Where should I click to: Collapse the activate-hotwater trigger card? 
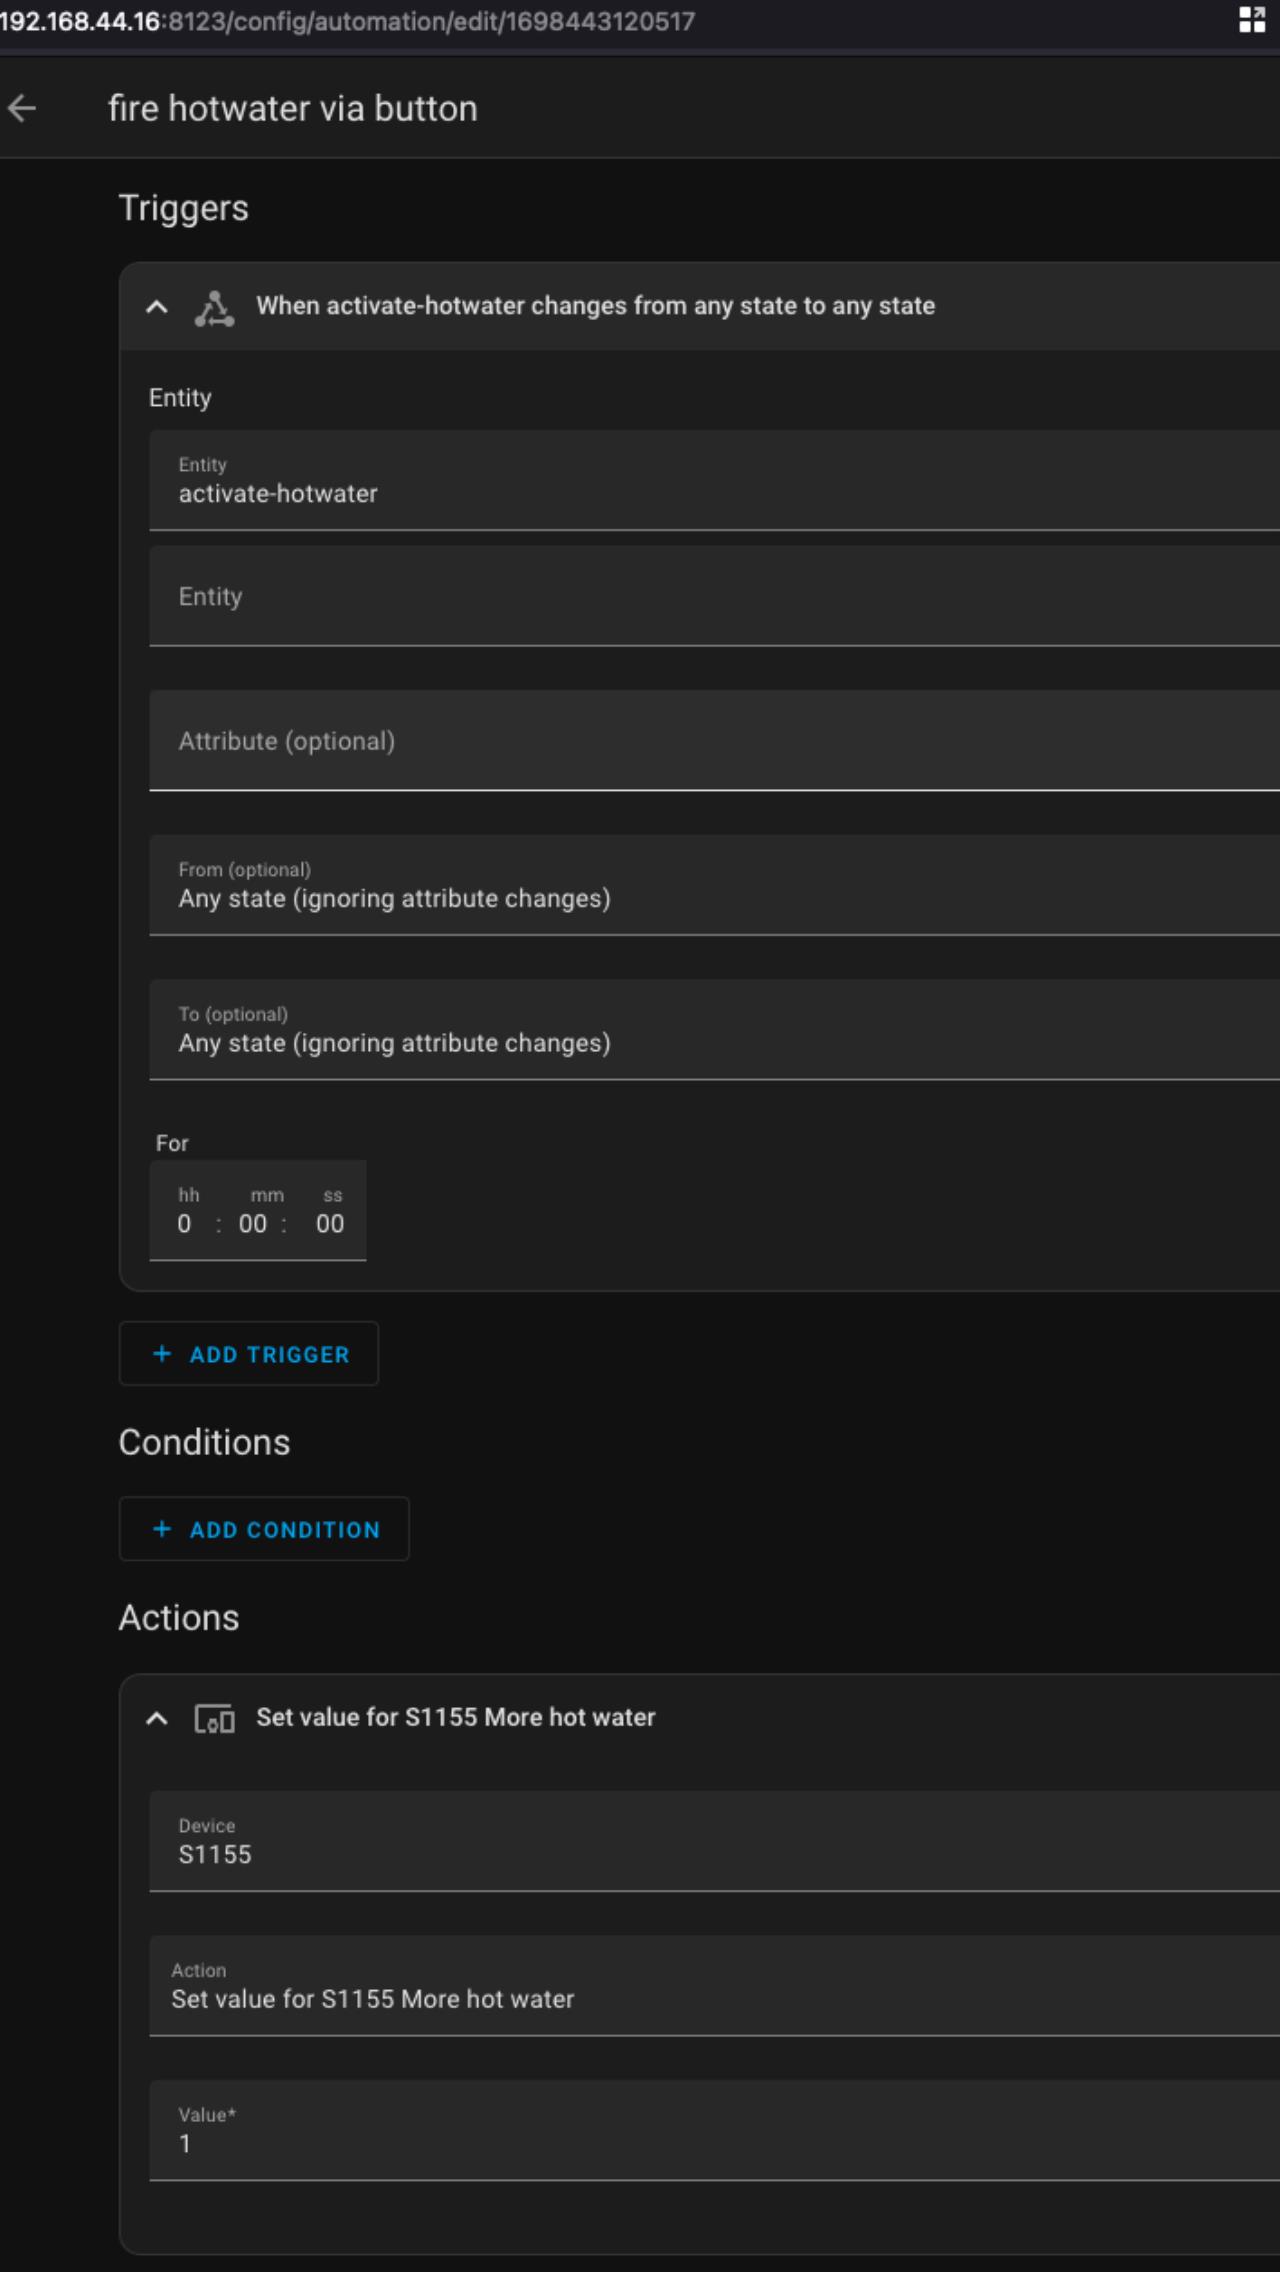pyautogui.click(x=157, y=307)
